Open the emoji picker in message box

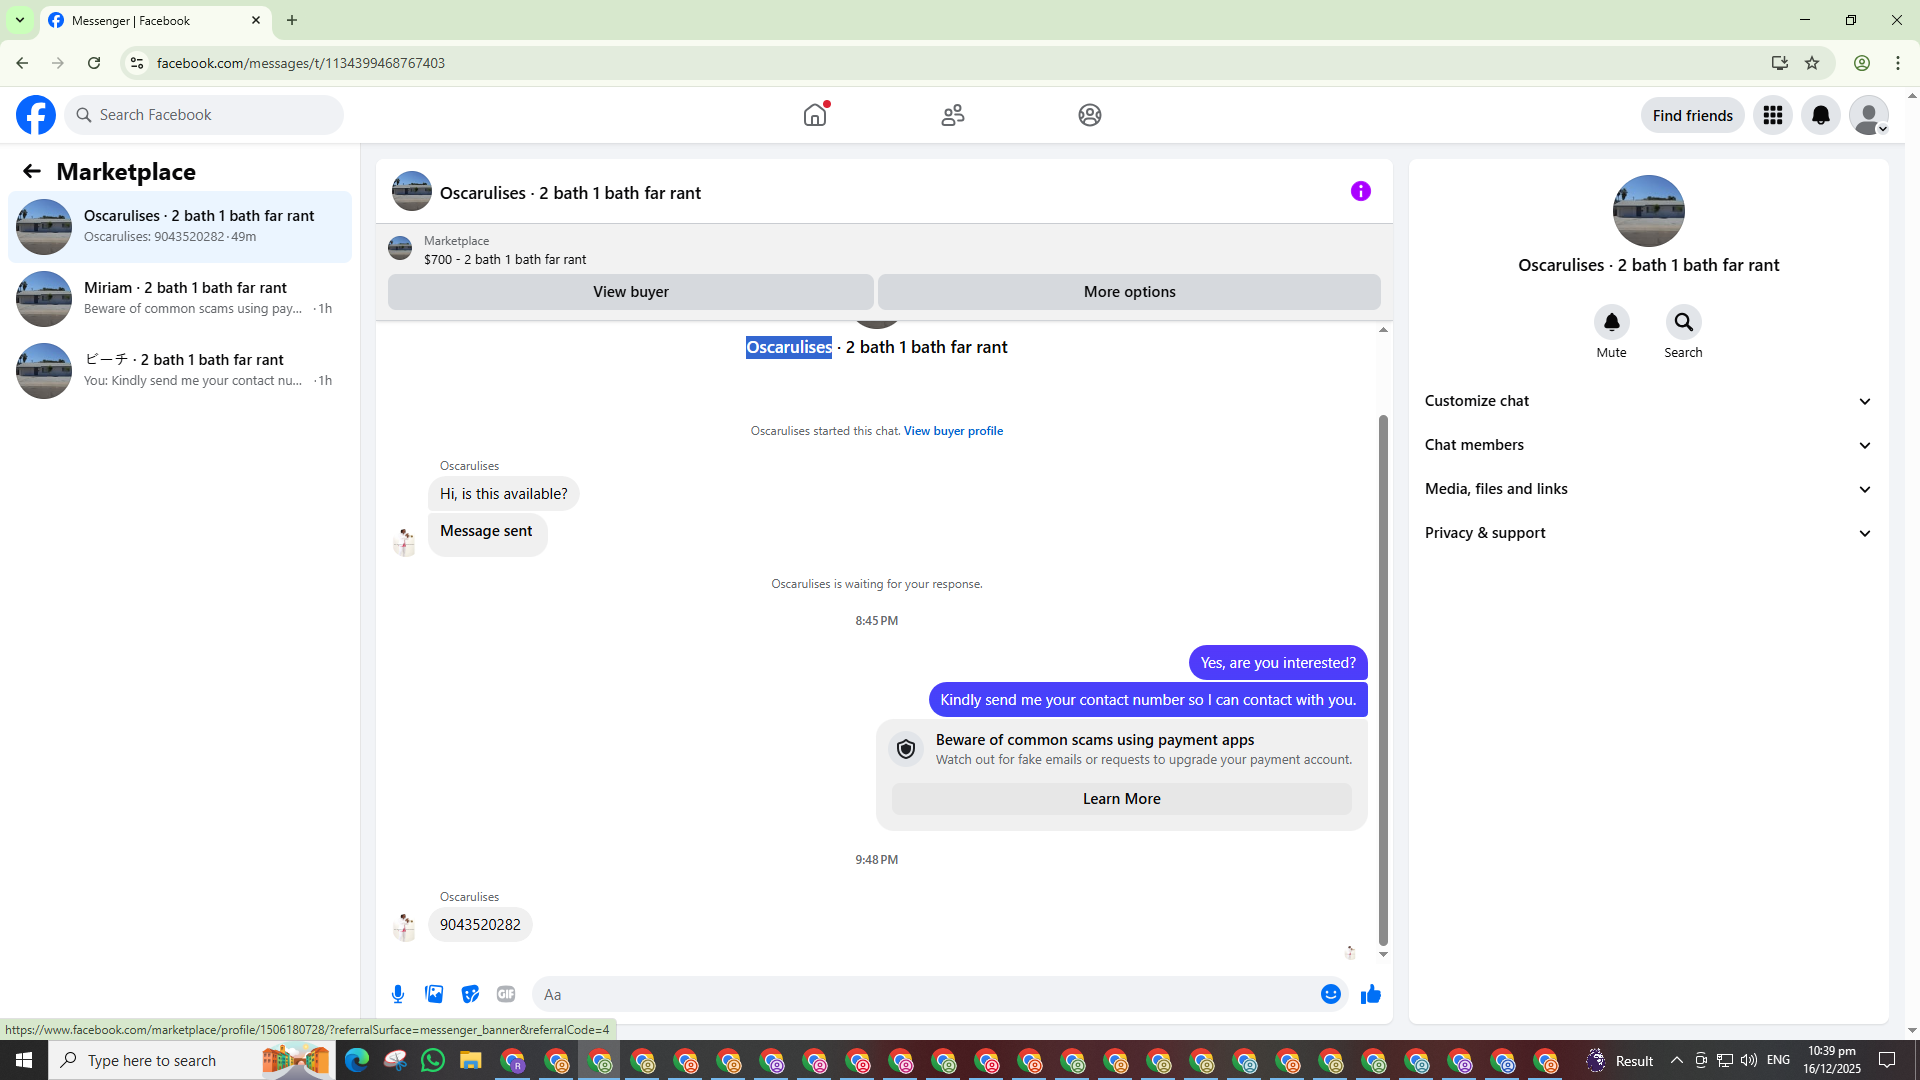[1331, 994]
